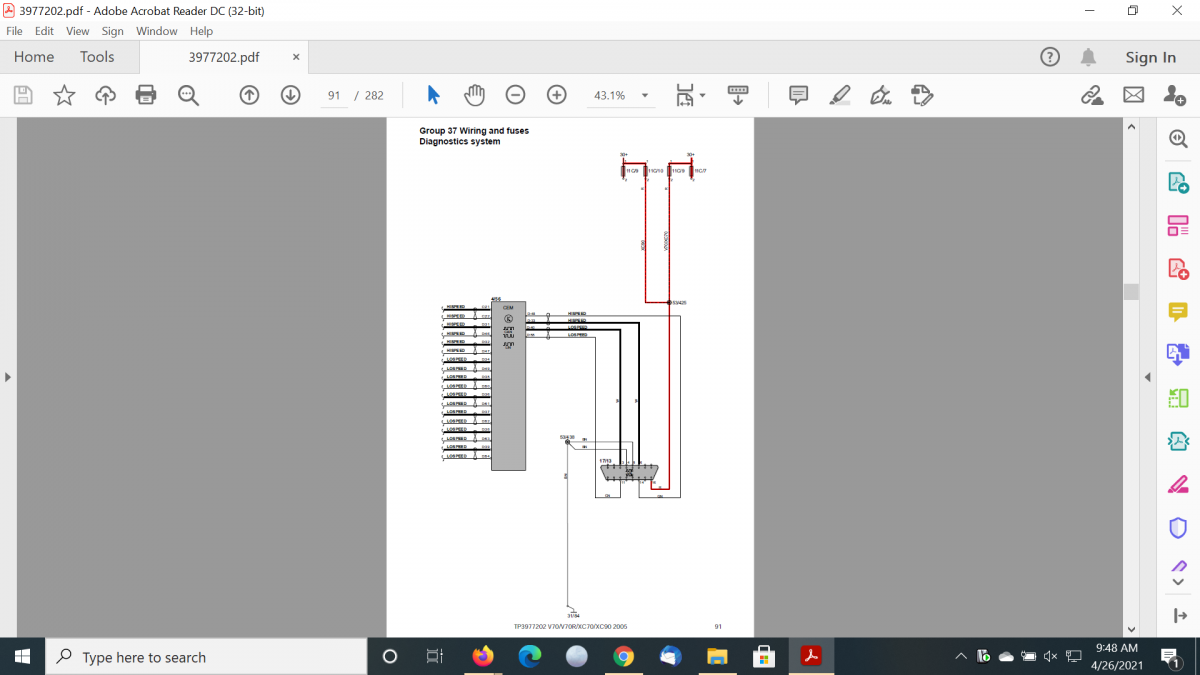Viewport: 1200px width, 675px height.
Task: Go to the previous page with up arrow
Action: [x=249, y=95]
